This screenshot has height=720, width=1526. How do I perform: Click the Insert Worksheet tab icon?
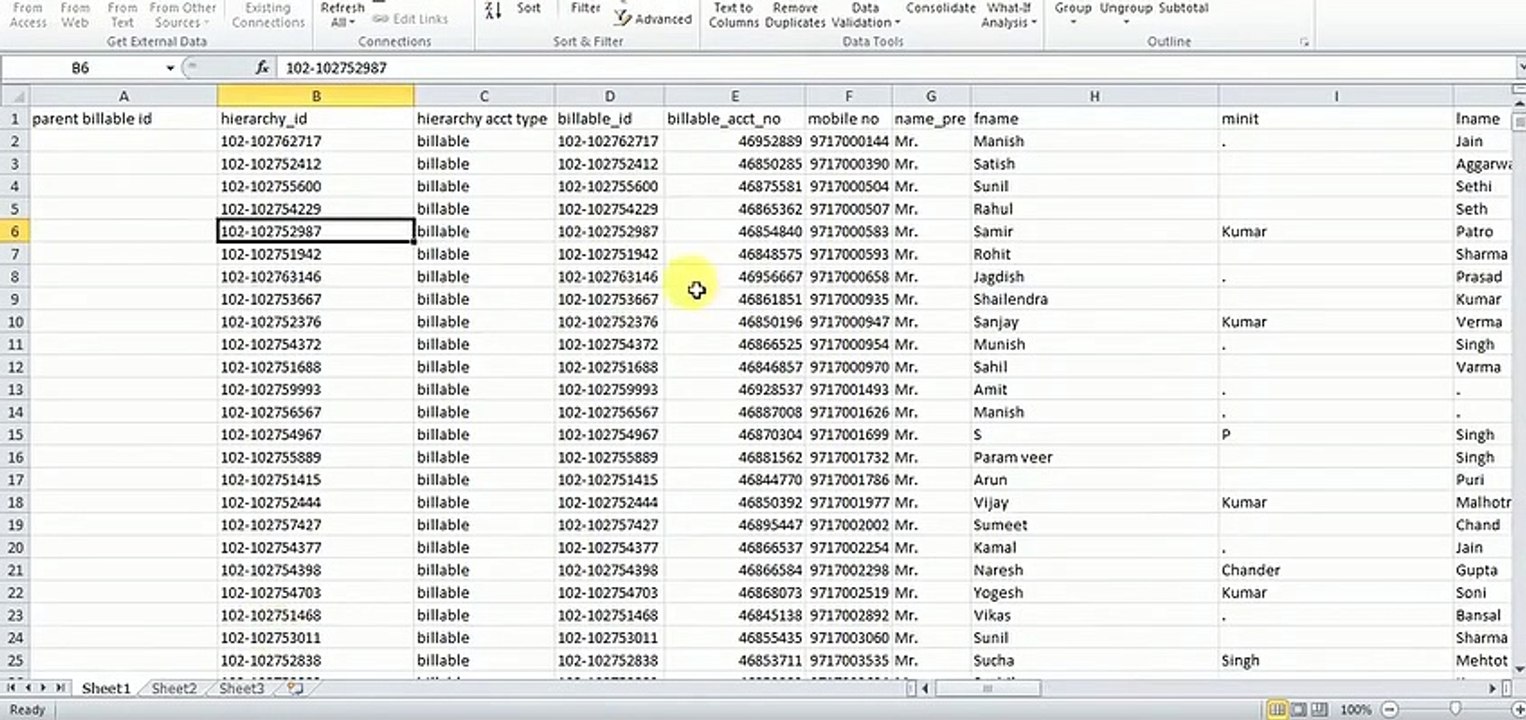click(294, 688)
